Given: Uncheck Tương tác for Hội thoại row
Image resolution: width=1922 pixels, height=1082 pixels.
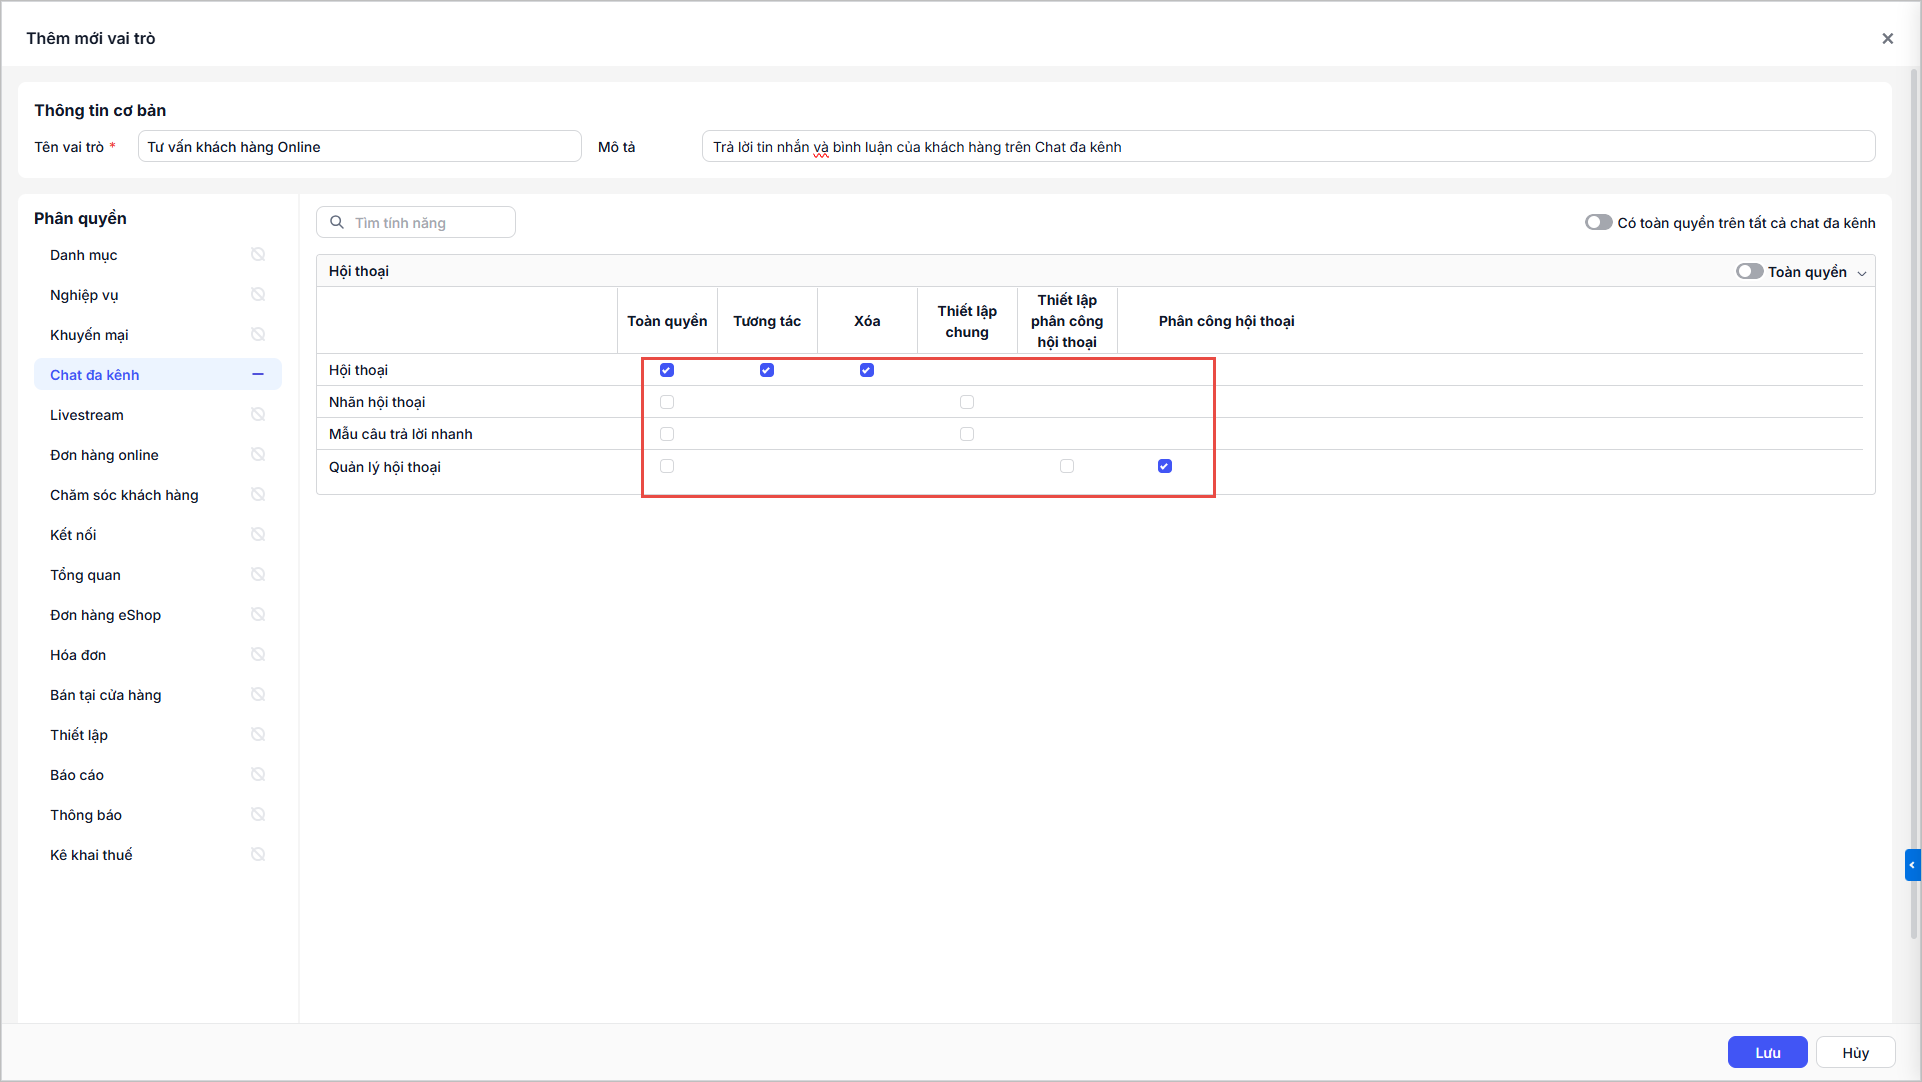Looking at the screenshot, I should point(767,370).
